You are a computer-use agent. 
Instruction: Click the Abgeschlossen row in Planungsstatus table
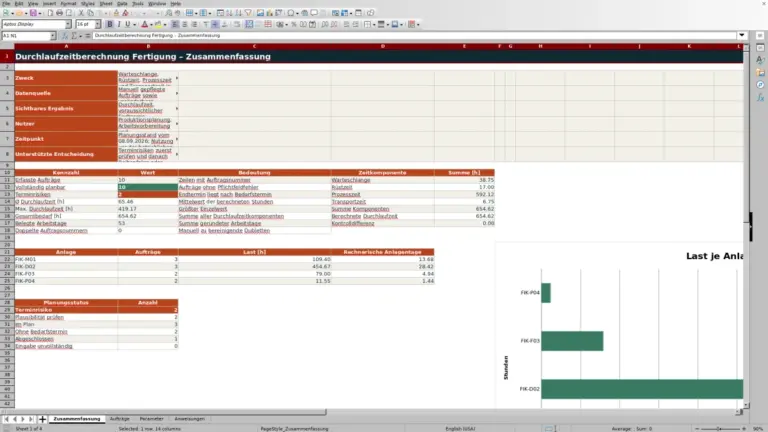pos(96,339)
